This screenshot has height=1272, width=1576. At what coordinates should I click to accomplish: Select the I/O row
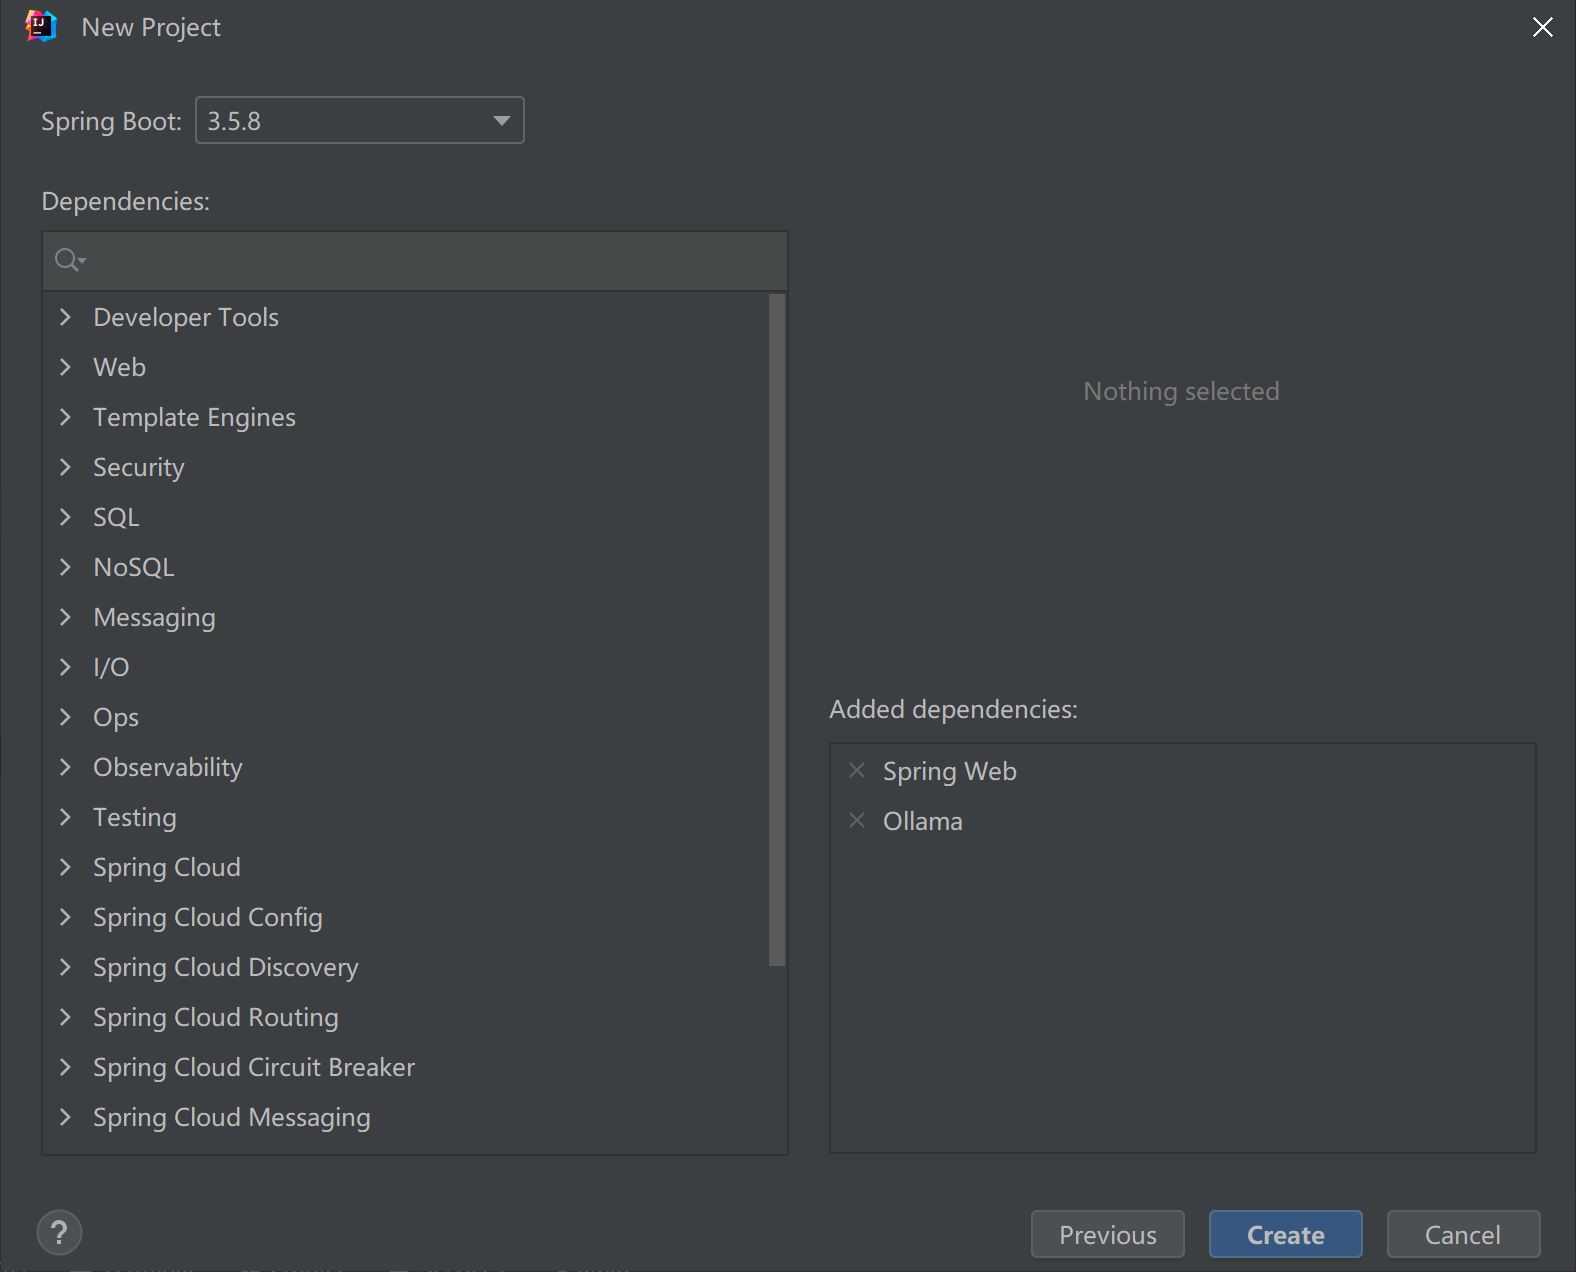(406, 667)
